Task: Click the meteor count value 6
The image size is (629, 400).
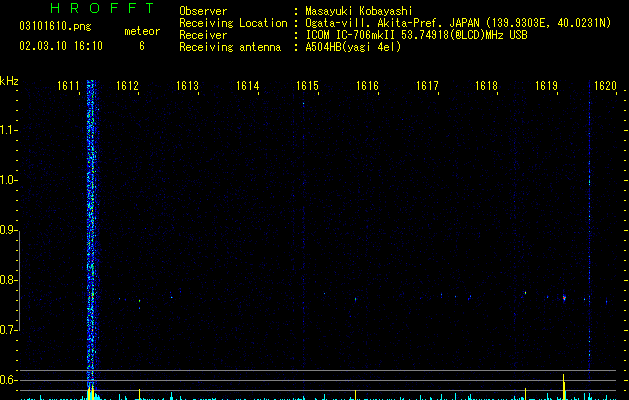Action: tap(142, 46)
